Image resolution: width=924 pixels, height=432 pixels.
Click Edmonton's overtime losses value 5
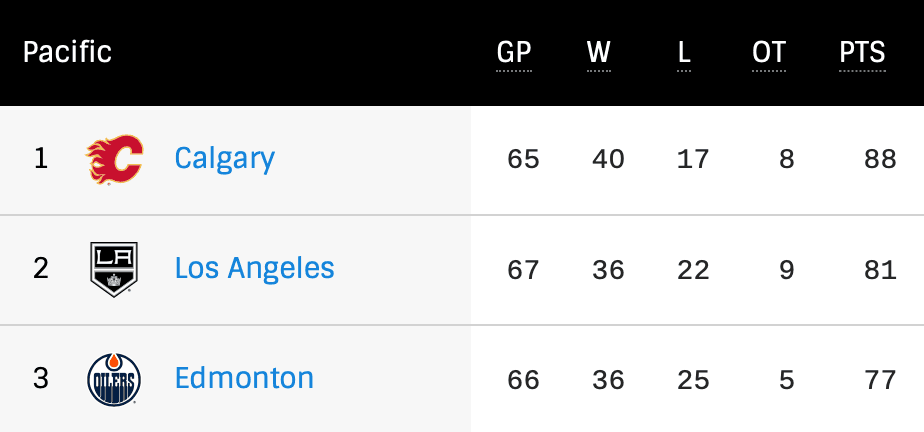tap(787, 380)
